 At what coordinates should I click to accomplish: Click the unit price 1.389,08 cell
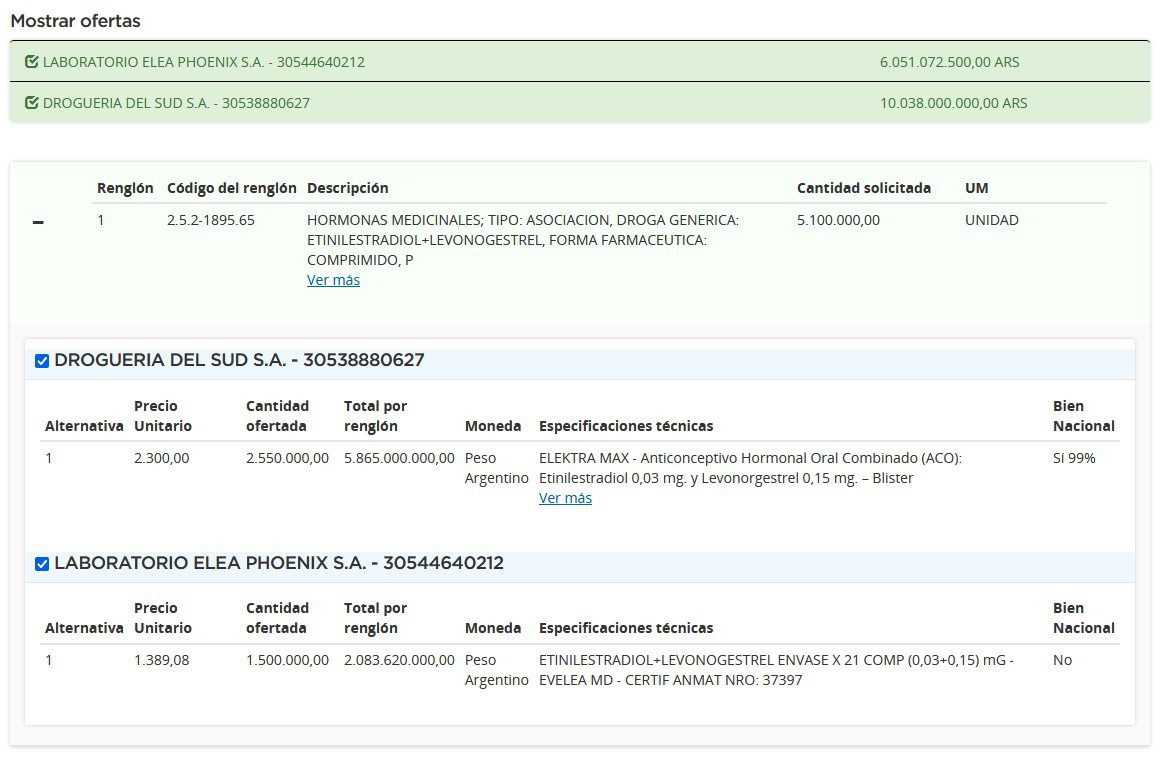[161, 660]
